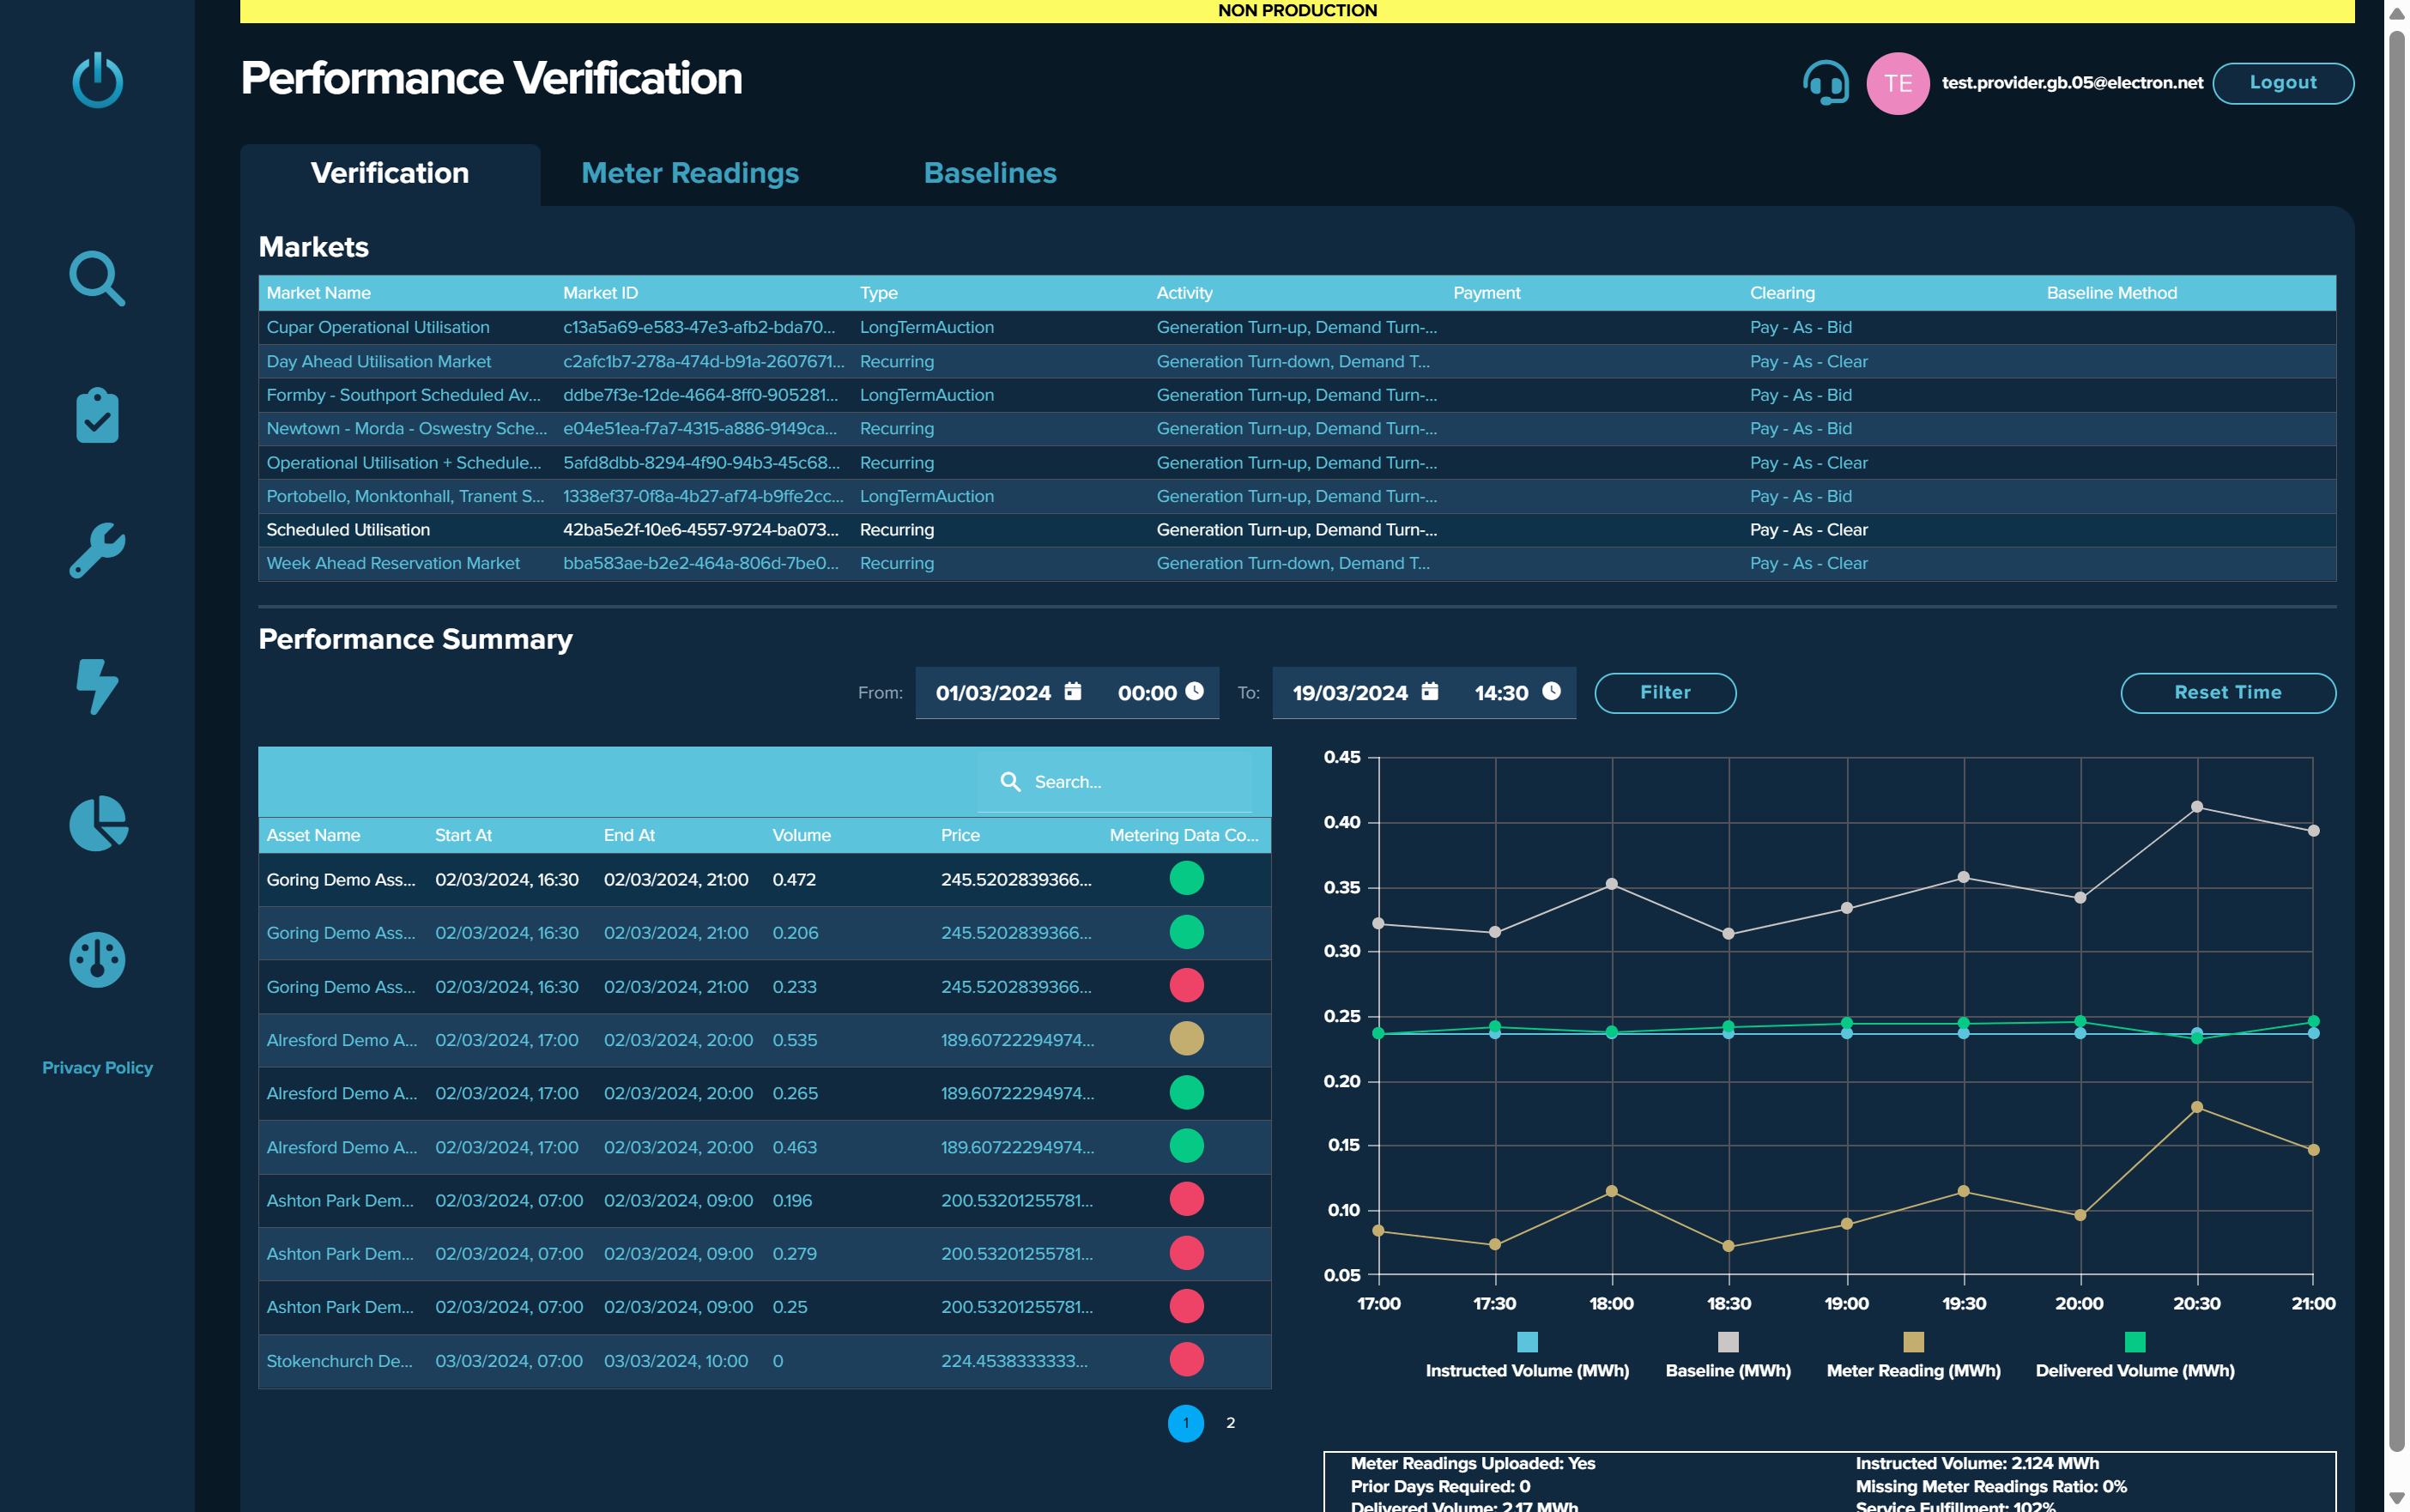Select Ashton Park row with volume 0.196
Image resolution: width=2410 pixels, height=1512 pixels.
tap(764, 1200)
